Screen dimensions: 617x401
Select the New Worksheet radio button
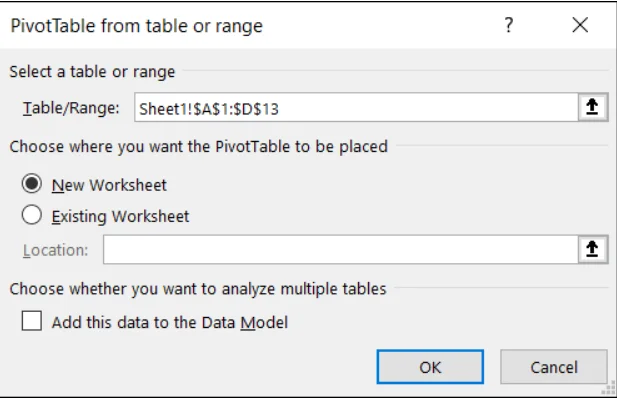click(32, 185)
